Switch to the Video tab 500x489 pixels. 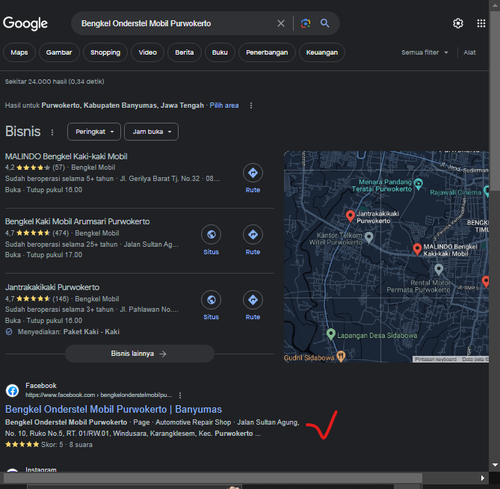[148, 52]
